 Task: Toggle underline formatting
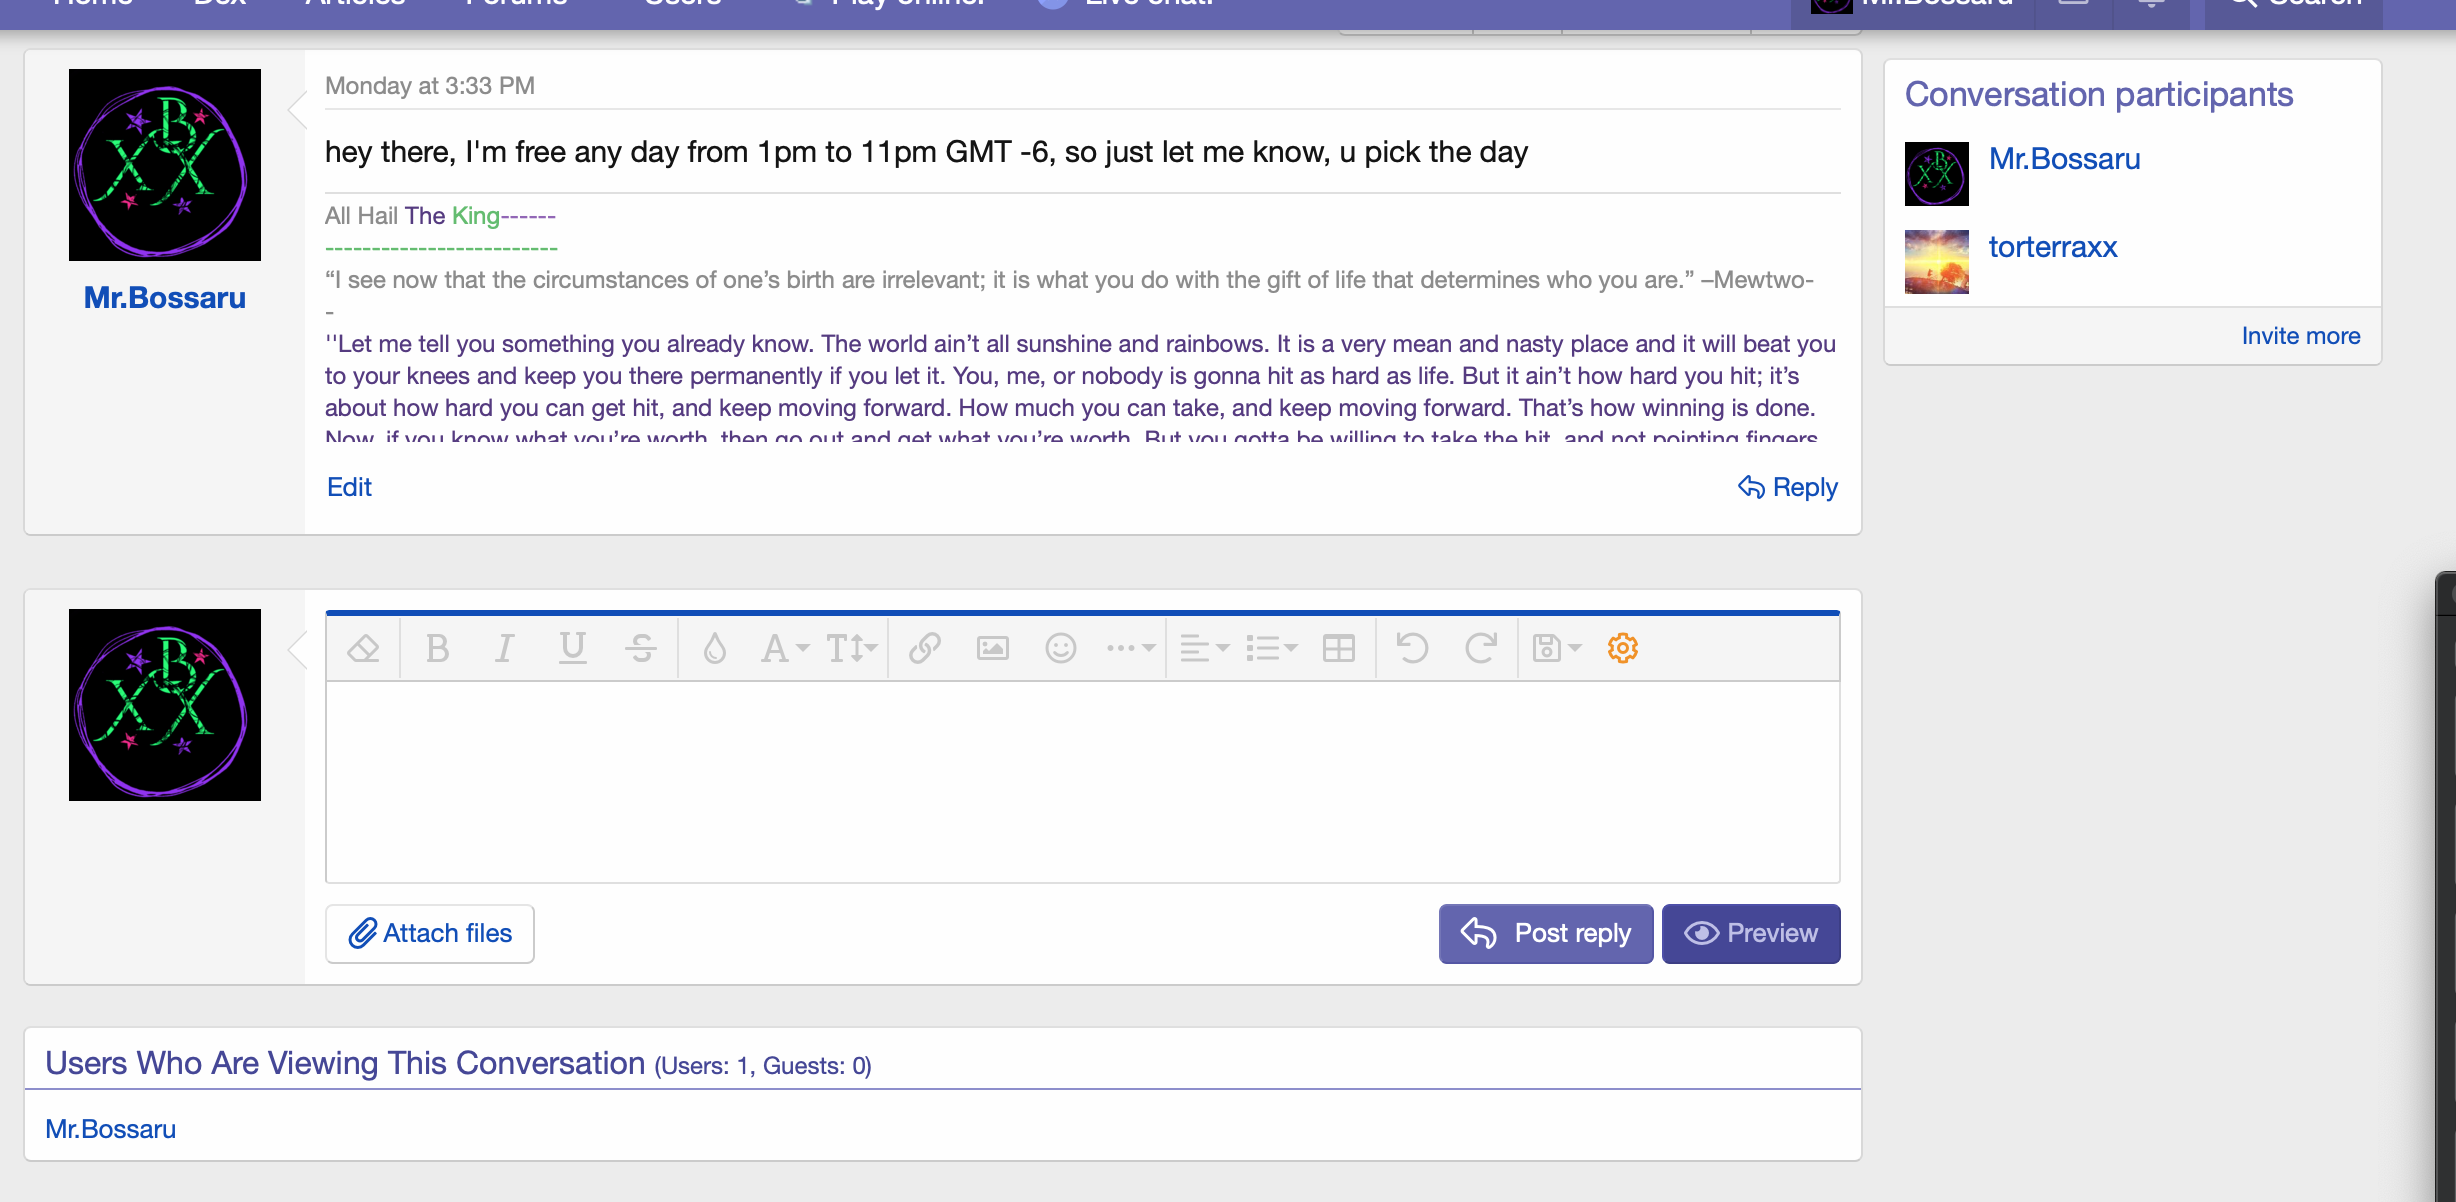click(572, 649)
